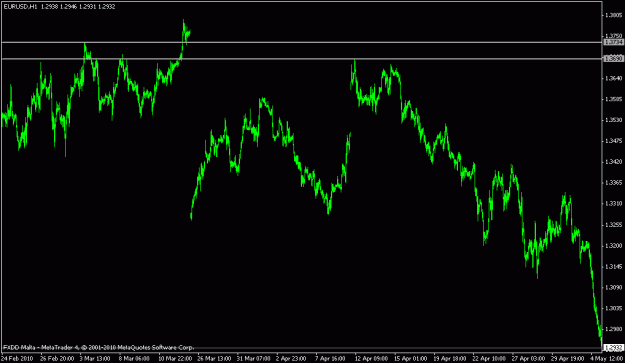This screenshot has height=363, width=625.
Task: Click the 22 Apr 10:00 time label
Action: [x=489, y=358]
